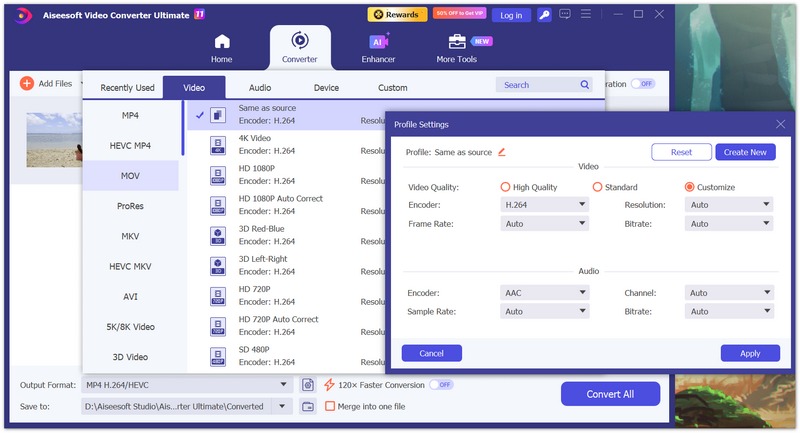The image size is (800, 433).
Task: Open the Custom format tab
Action: pos(392,88)
